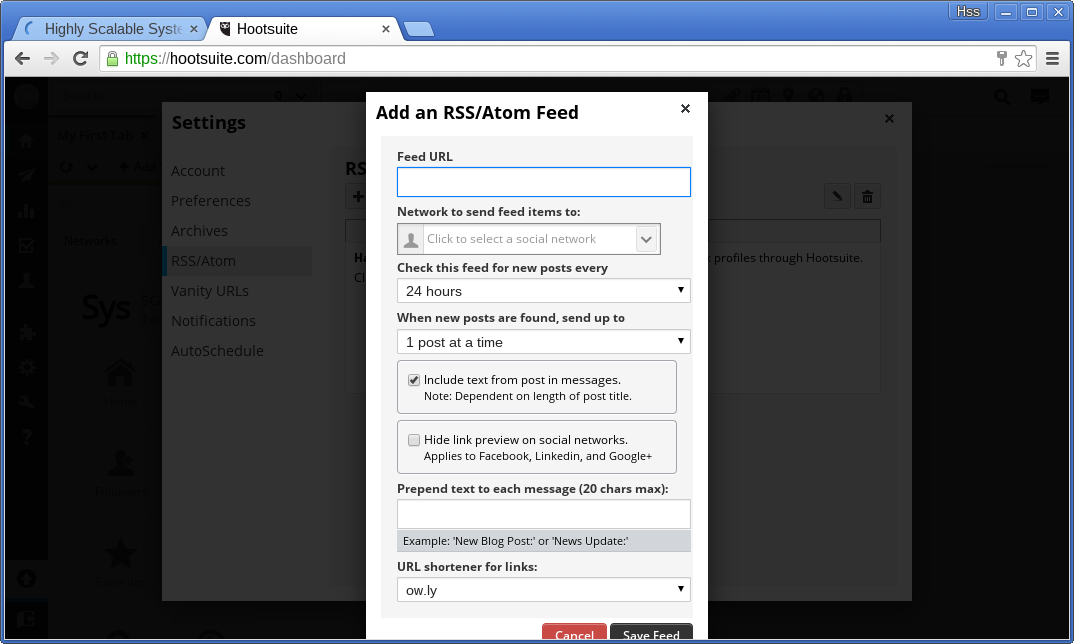Click the lock privacy icon in compose bar

(x=845, y=95)
